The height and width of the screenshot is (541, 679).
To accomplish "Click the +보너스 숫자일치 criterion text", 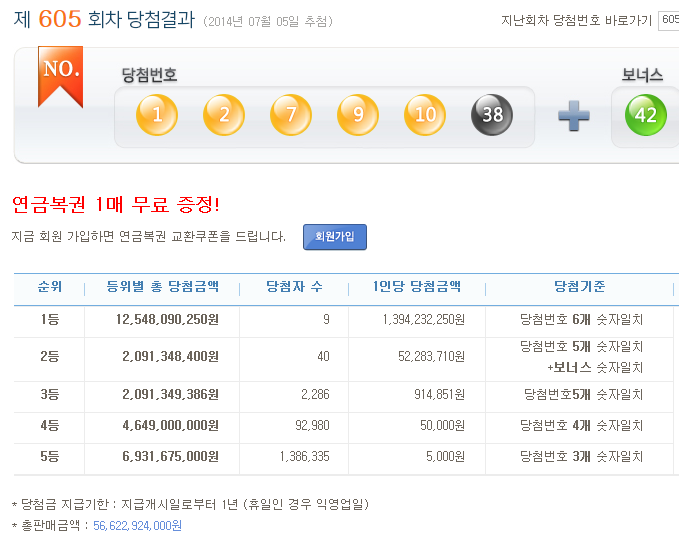I will pyautogui.click(x=595, y=368).
